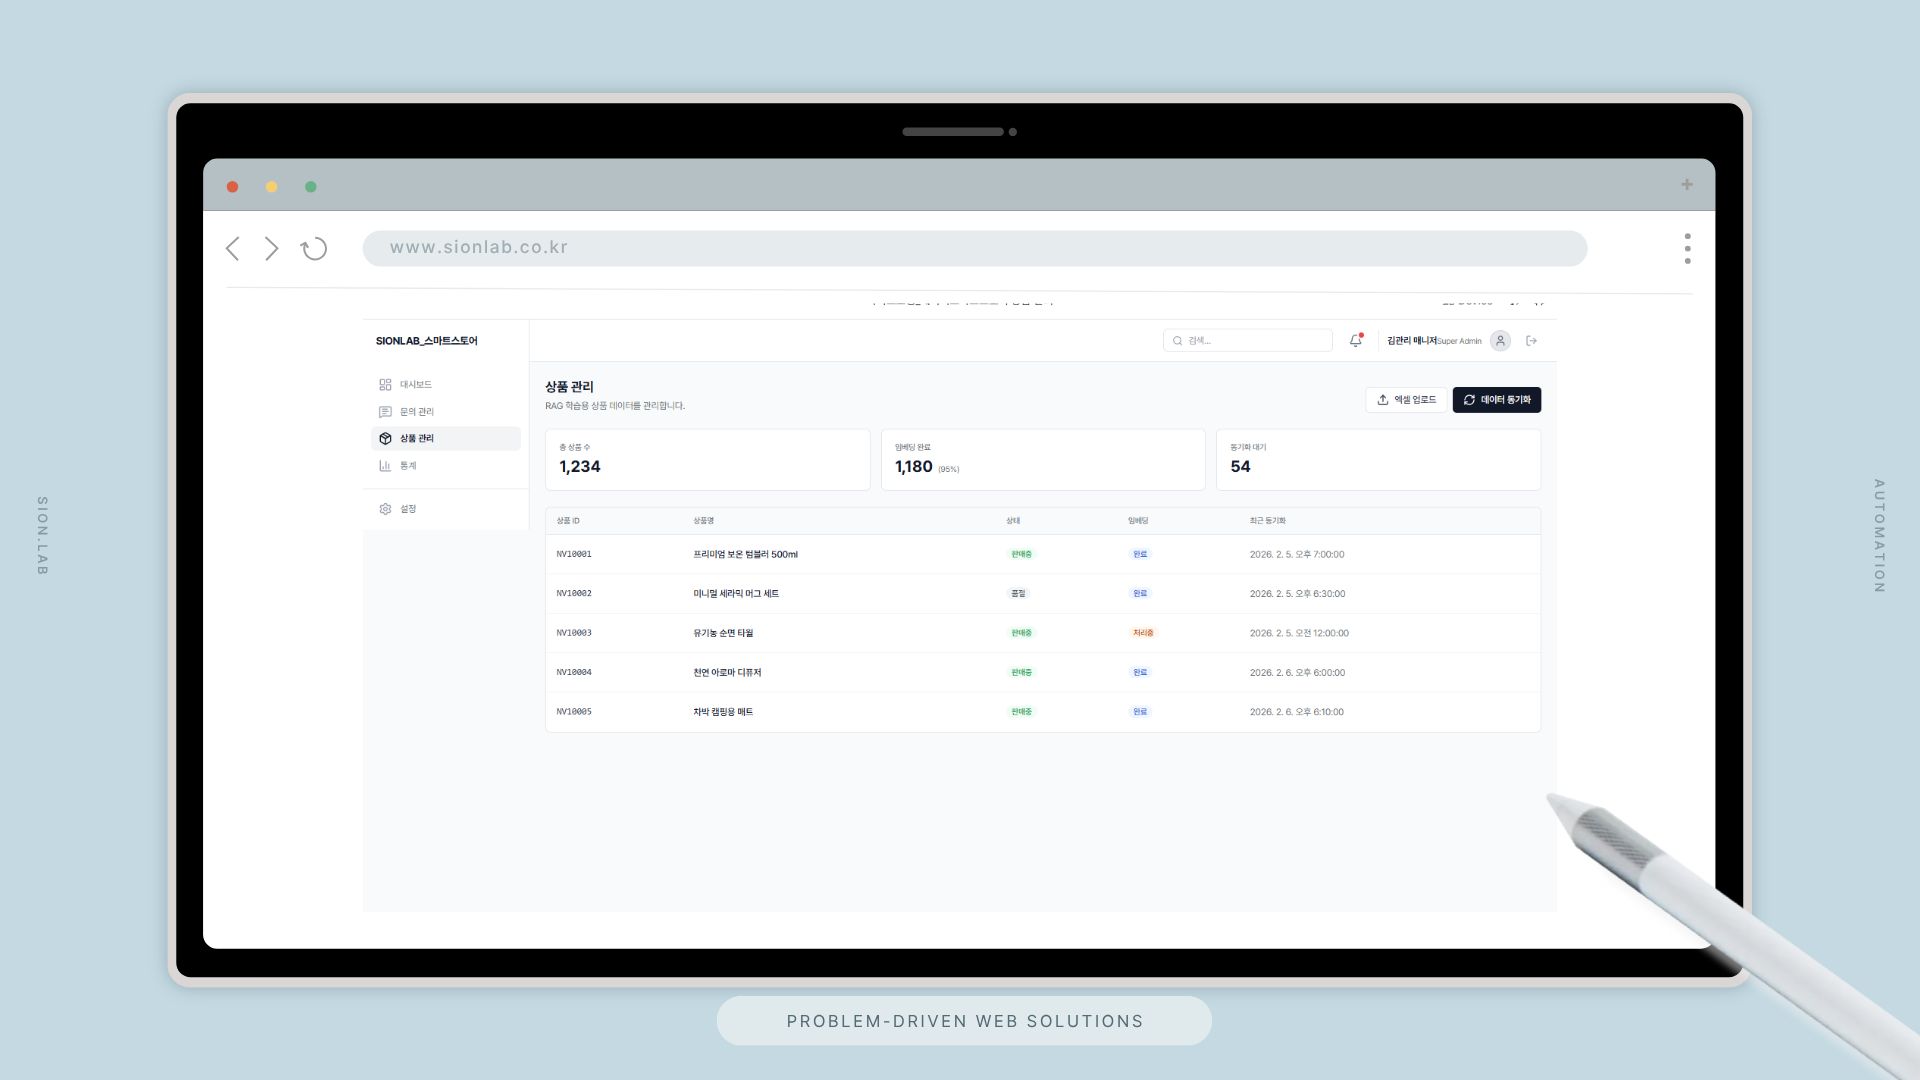Open a new tab with plus icon
1920x1080 pixels.
pos(1687,185)
